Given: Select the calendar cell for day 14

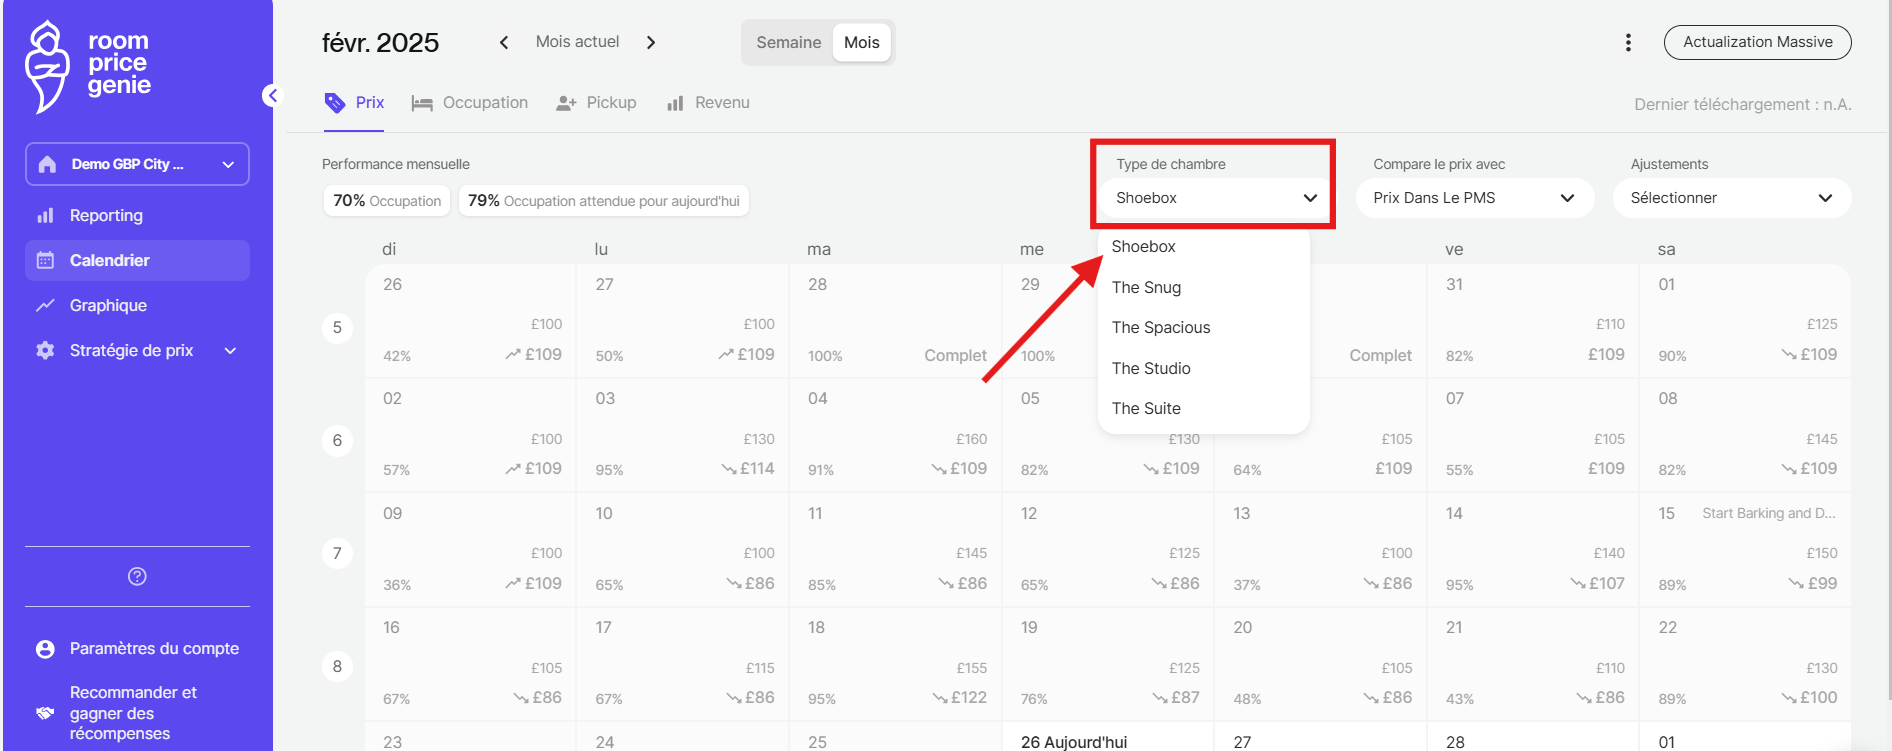Looking at the screenshot, I should [x=1532, y=549].
